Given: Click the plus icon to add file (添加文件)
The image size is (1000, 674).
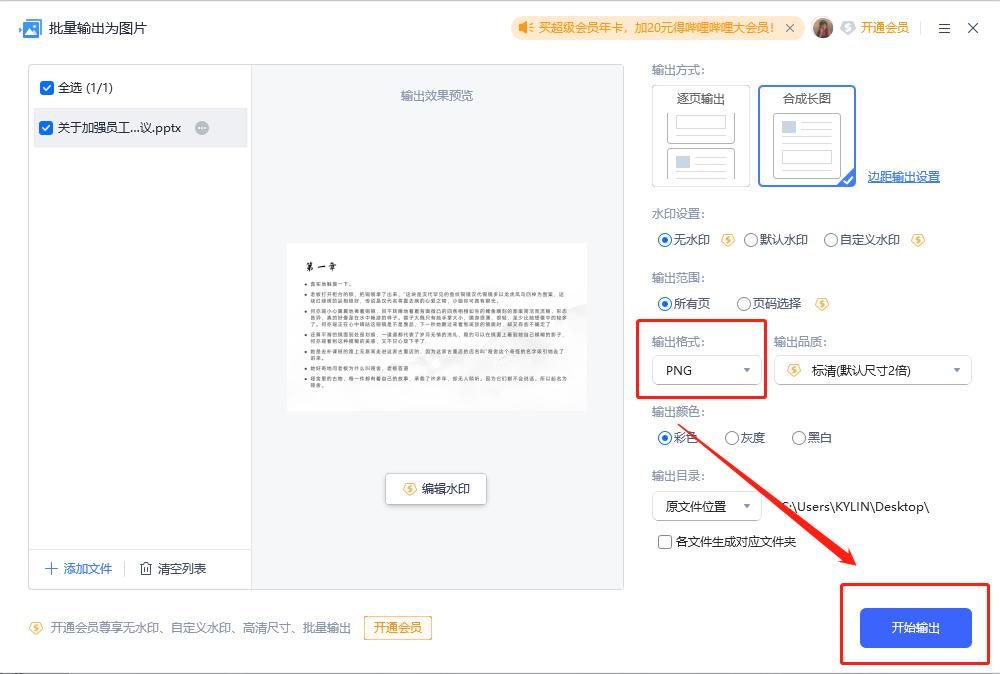Looking at the screenshot, I should (x=51, y=569).
